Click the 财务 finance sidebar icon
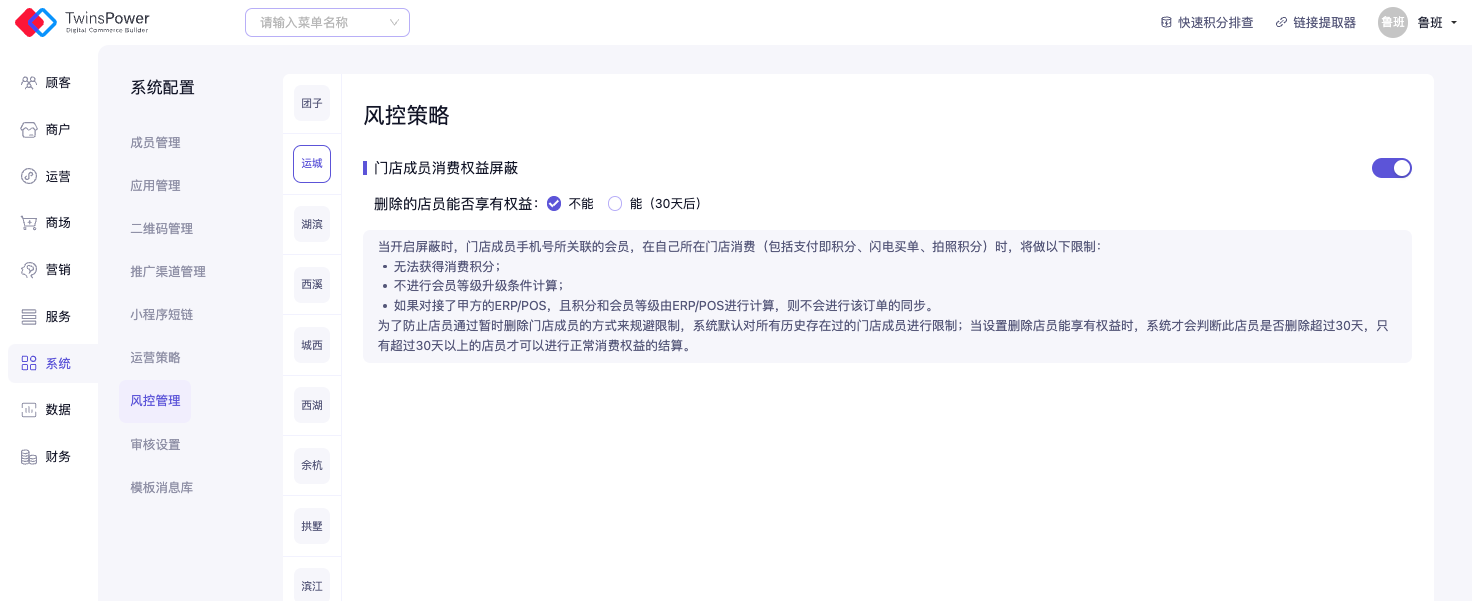 pyautogui.click(x=29, y=457)
